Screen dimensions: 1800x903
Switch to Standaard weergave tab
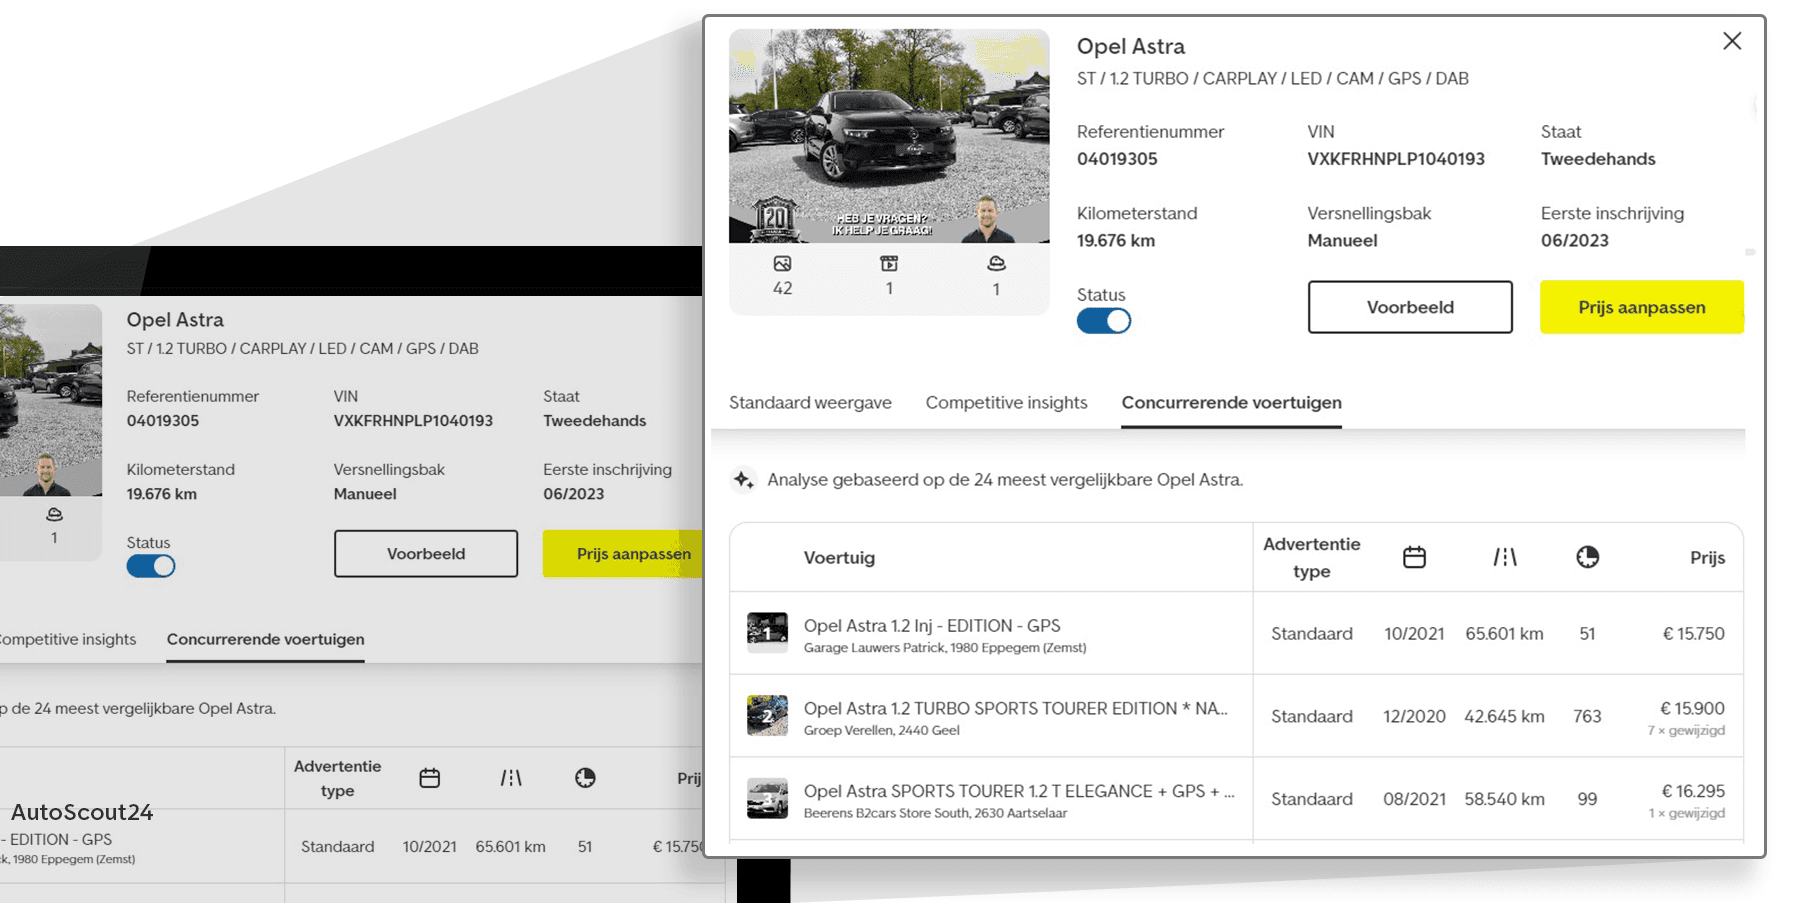pyautogui.click(x=810, y=402)
